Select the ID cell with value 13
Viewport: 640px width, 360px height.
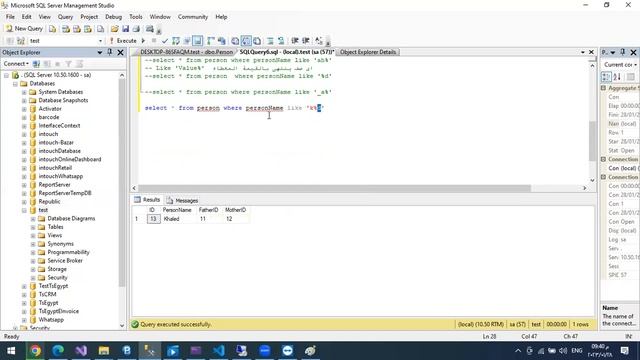pyautogui.click(x=153, y=219)
